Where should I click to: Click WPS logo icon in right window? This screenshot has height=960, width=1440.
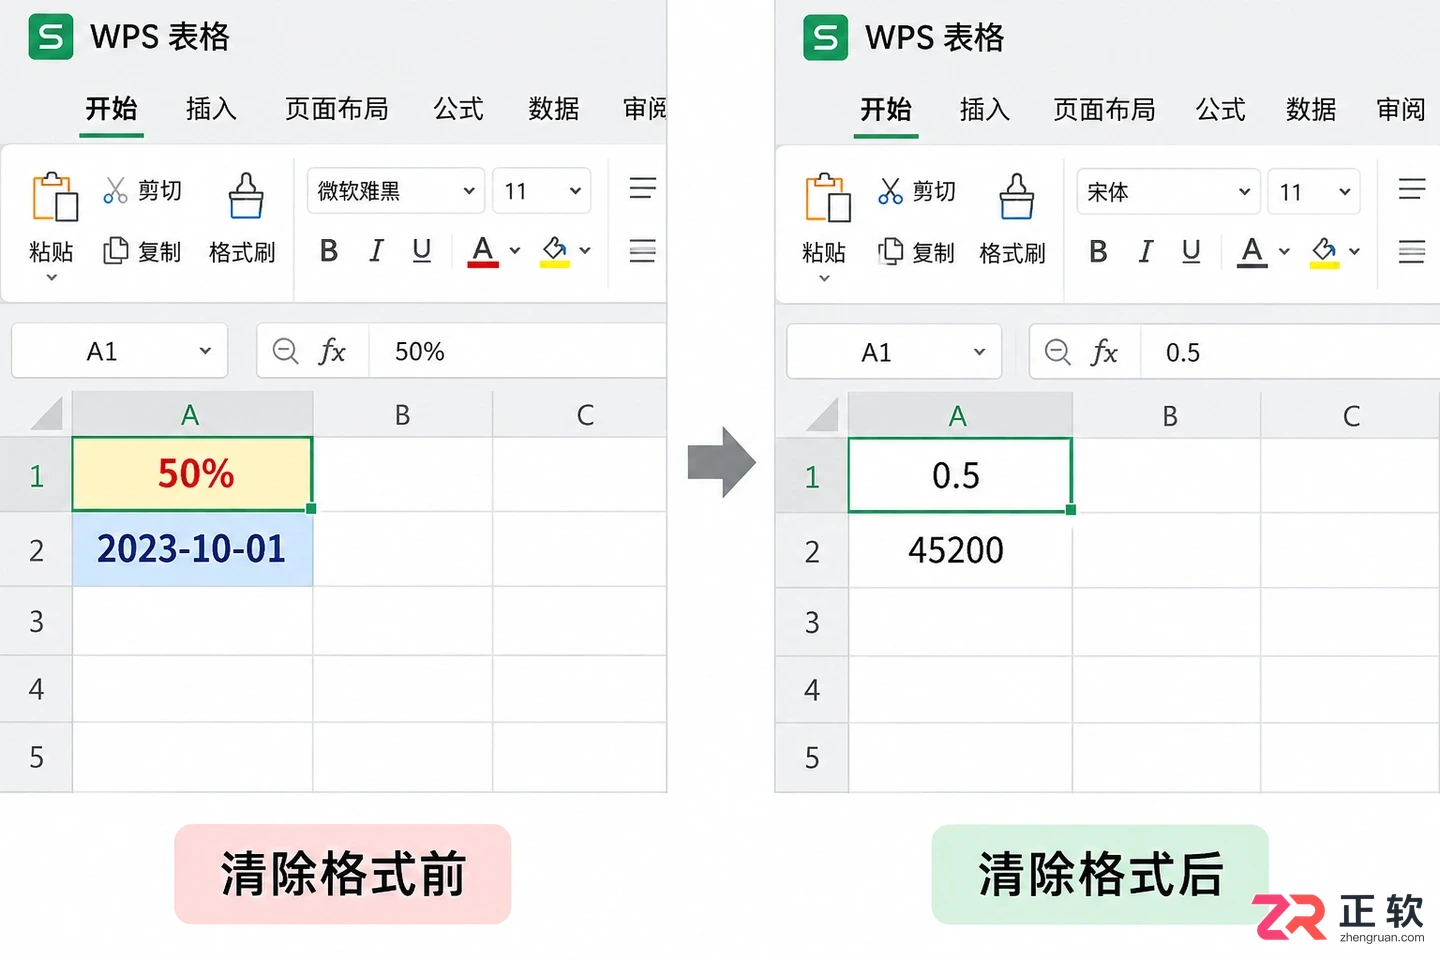pyautogui.click(x=826, y=38)
